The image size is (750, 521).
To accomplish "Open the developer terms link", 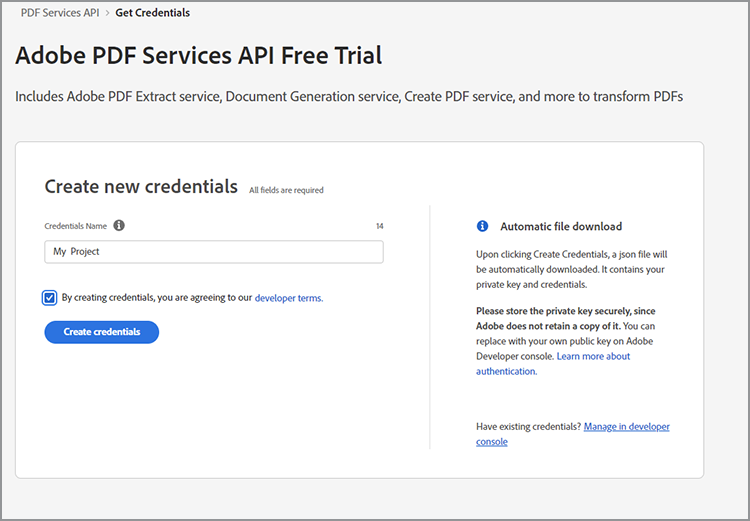I will point(289,298).
